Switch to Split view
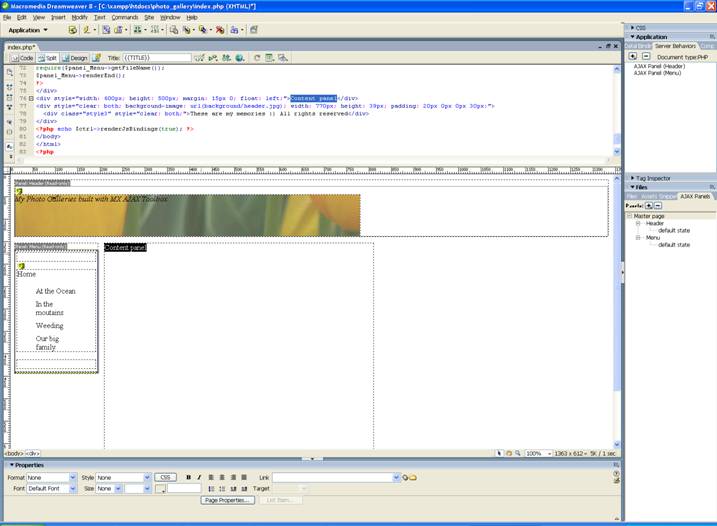Image resolution: width=717 pixels, height=526 pixels. coord(48,58)
